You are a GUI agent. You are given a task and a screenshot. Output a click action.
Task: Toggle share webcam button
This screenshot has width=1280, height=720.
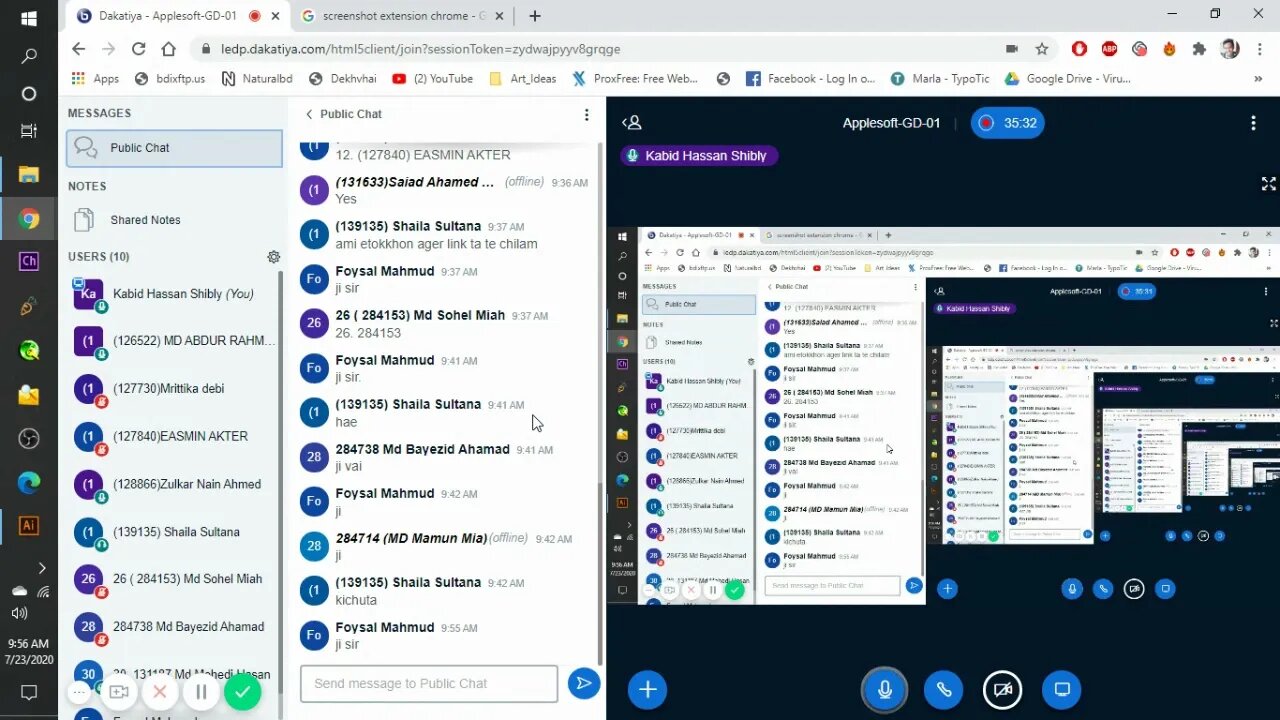[x=1003, y=689]
